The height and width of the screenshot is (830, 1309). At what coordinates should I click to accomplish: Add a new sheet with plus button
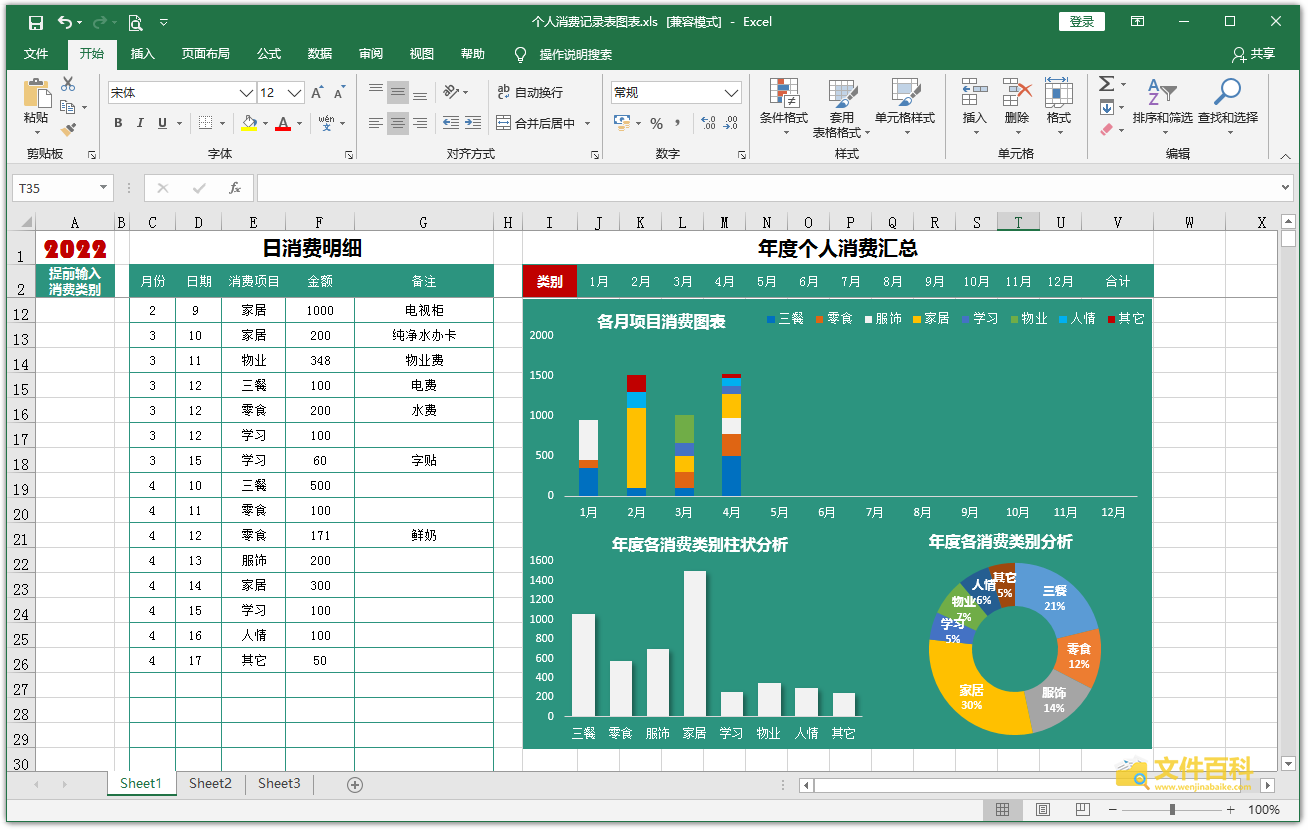[355, 785]
